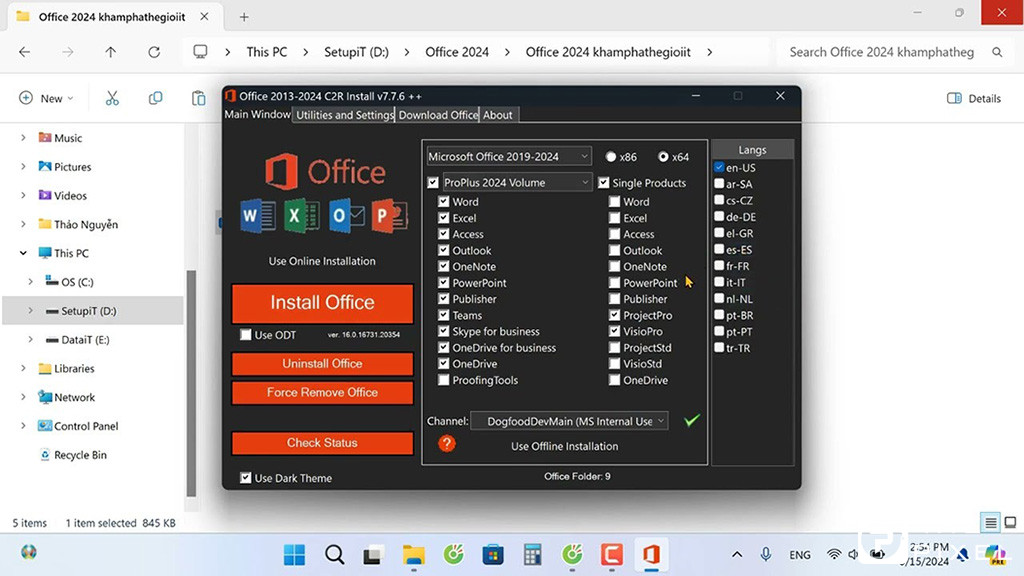
Task: Refresh the File Explorer folder view
Action: [153, 52]
